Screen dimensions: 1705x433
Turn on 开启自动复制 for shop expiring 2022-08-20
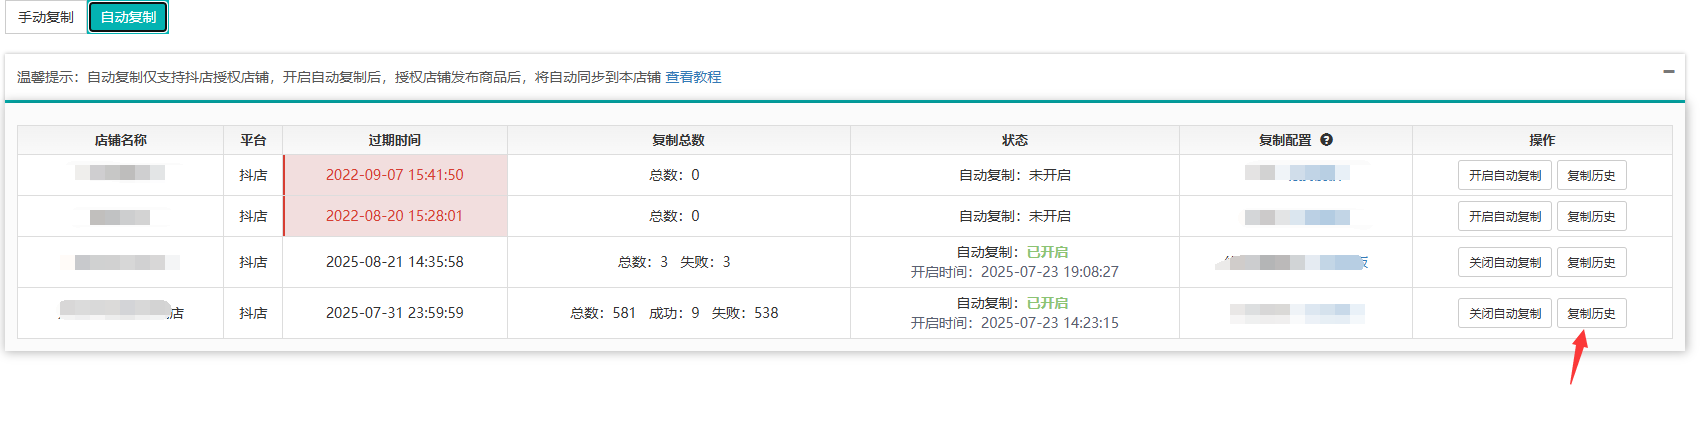point(1504,216)
